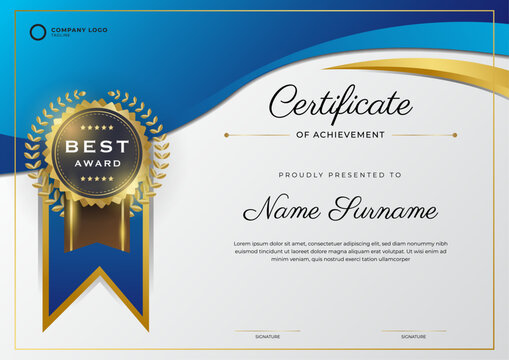The width and height of the screenshot is (509, 360).
Task: Click the left "SIGNATURE" label
Action: pos(268,337)
